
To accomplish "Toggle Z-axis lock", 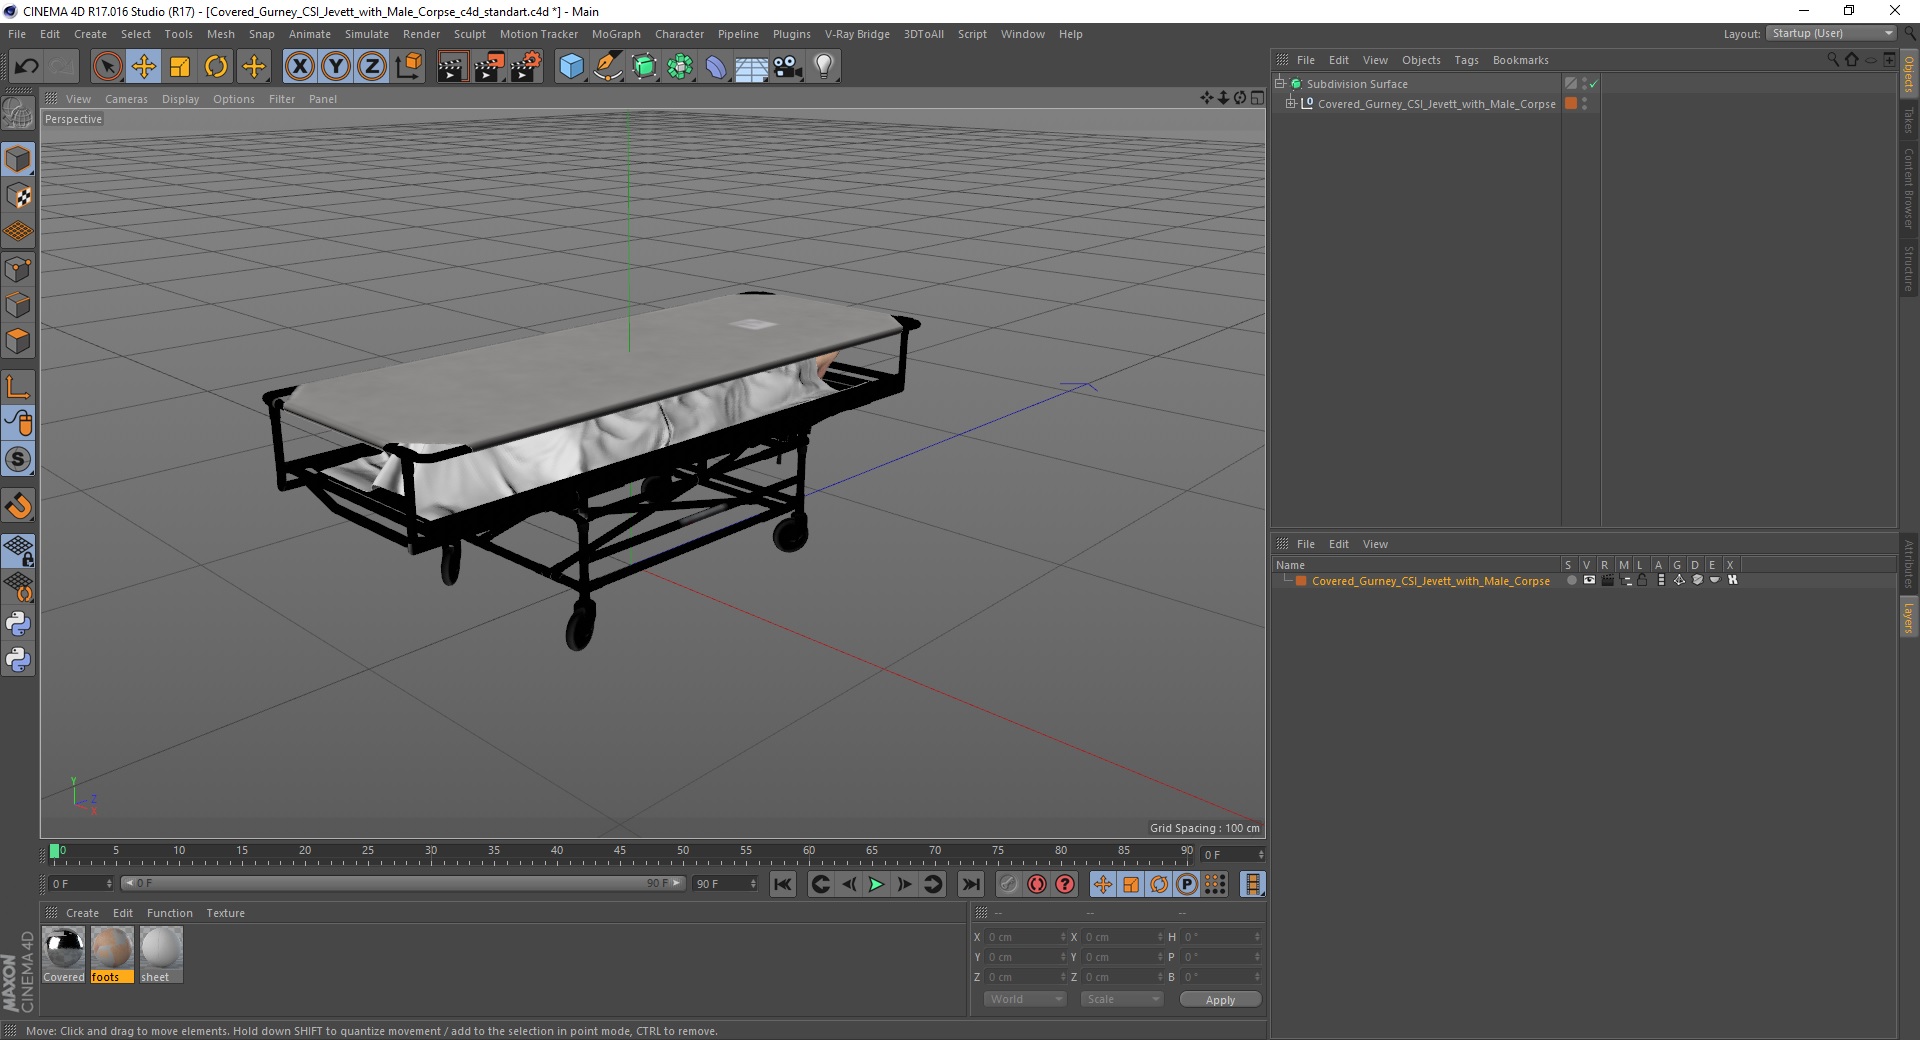I will pyautogui.click(x=372, y=67).
